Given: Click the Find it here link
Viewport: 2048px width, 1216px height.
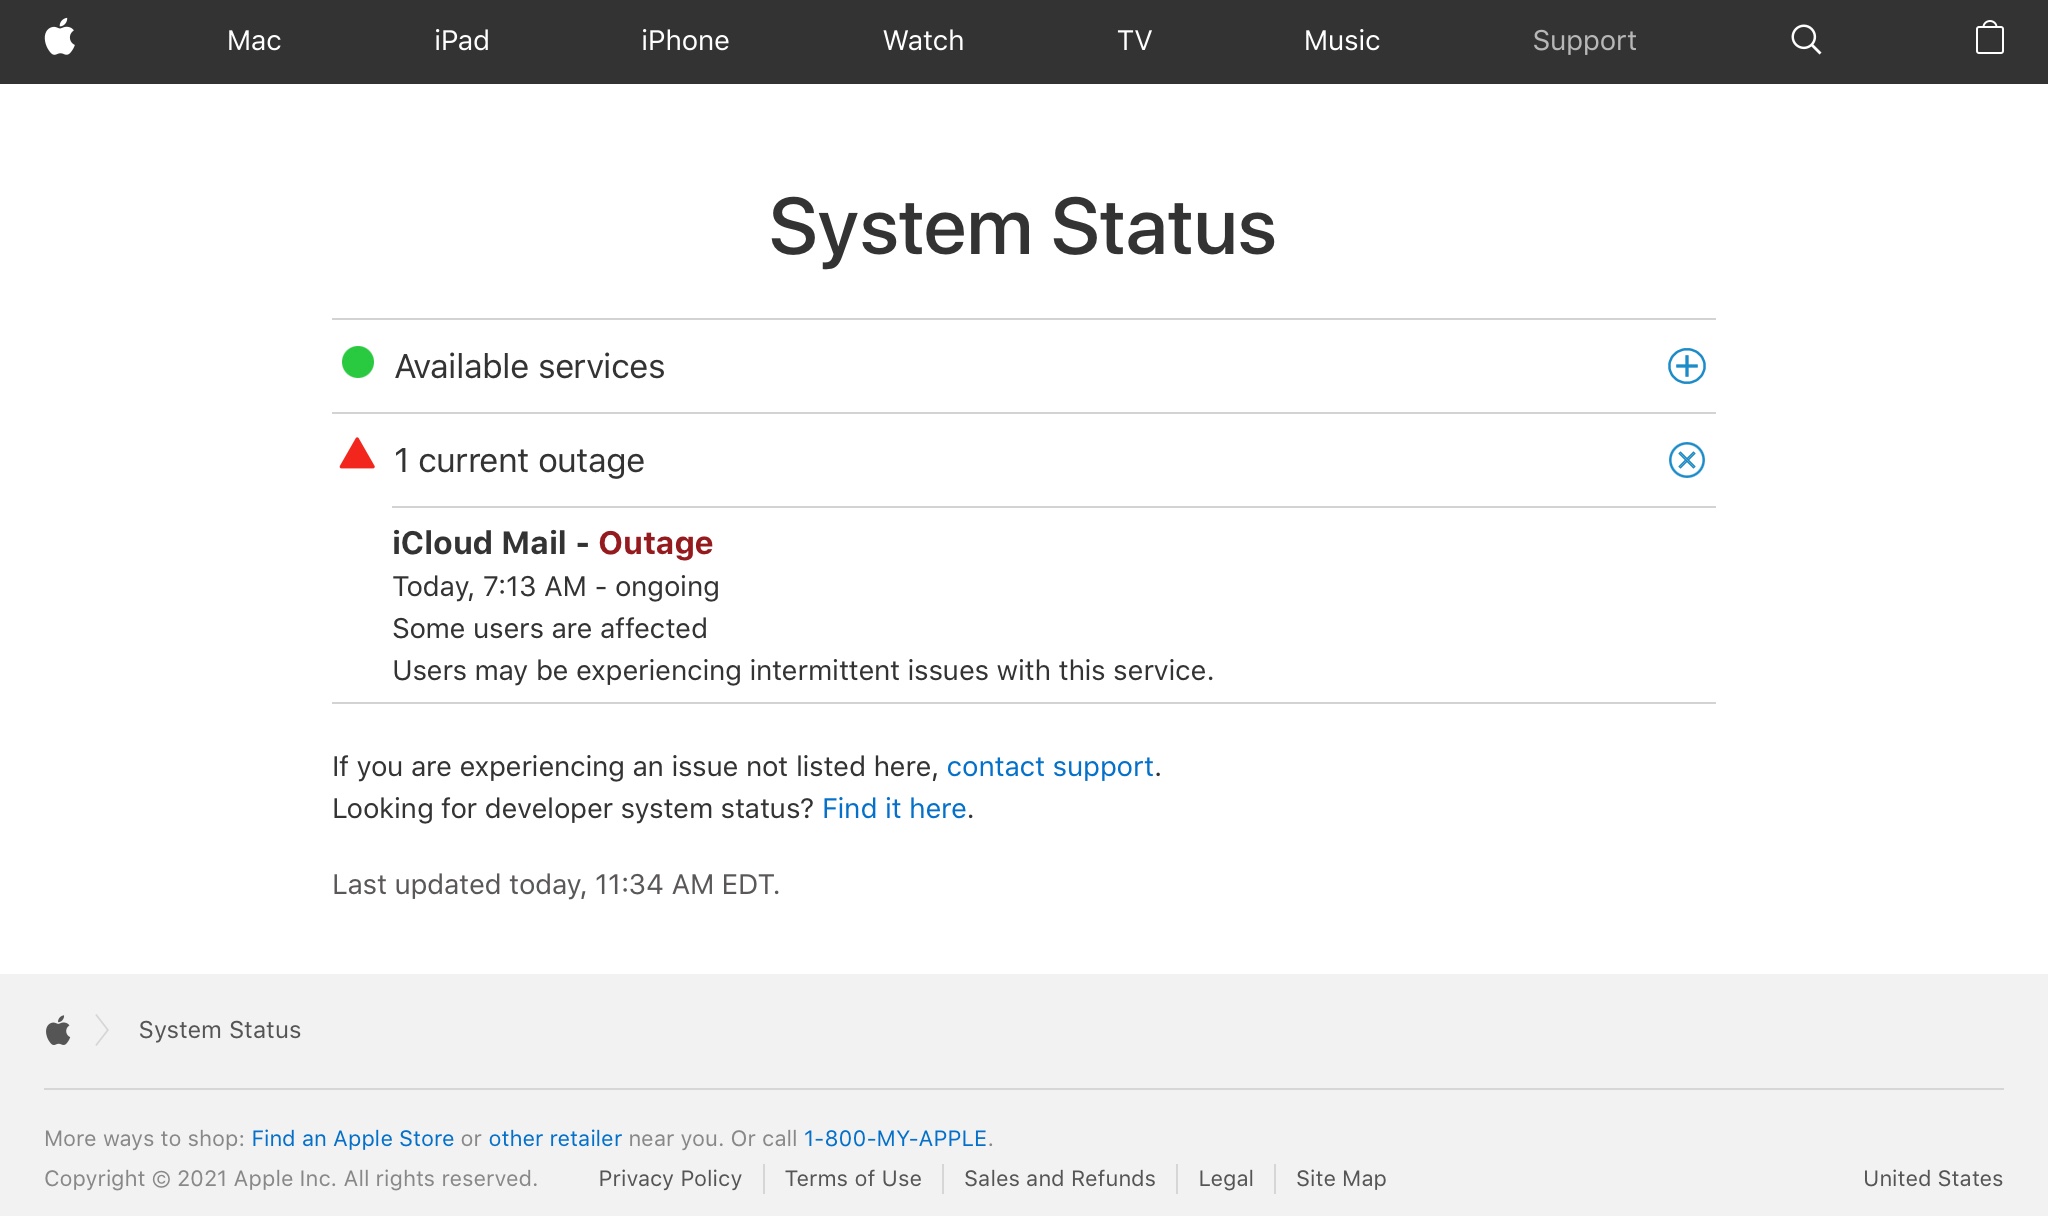Looking at the screenshot, I should pyautogui.click(x=894, y=809).
